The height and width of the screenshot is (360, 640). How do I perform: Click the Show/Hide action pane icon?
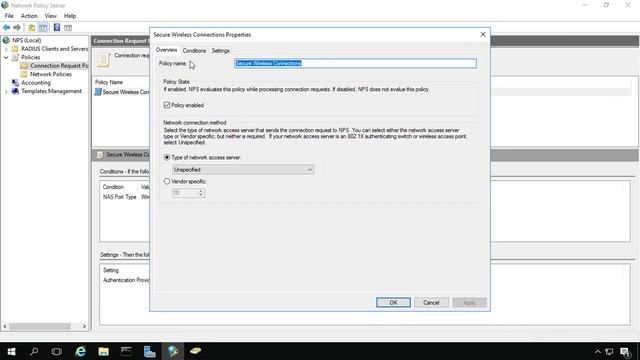click(x=68, y=28)
